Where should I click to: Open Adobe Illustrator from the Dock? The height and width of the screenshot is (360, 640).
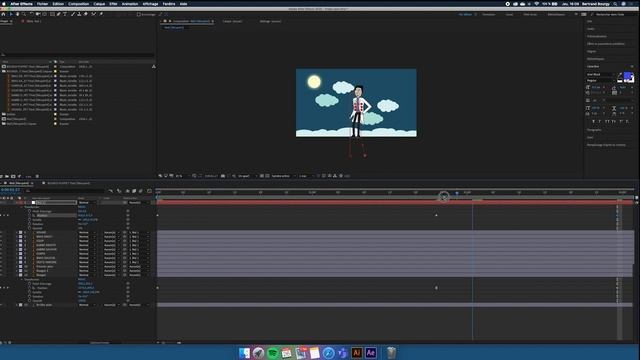[357, 352]
